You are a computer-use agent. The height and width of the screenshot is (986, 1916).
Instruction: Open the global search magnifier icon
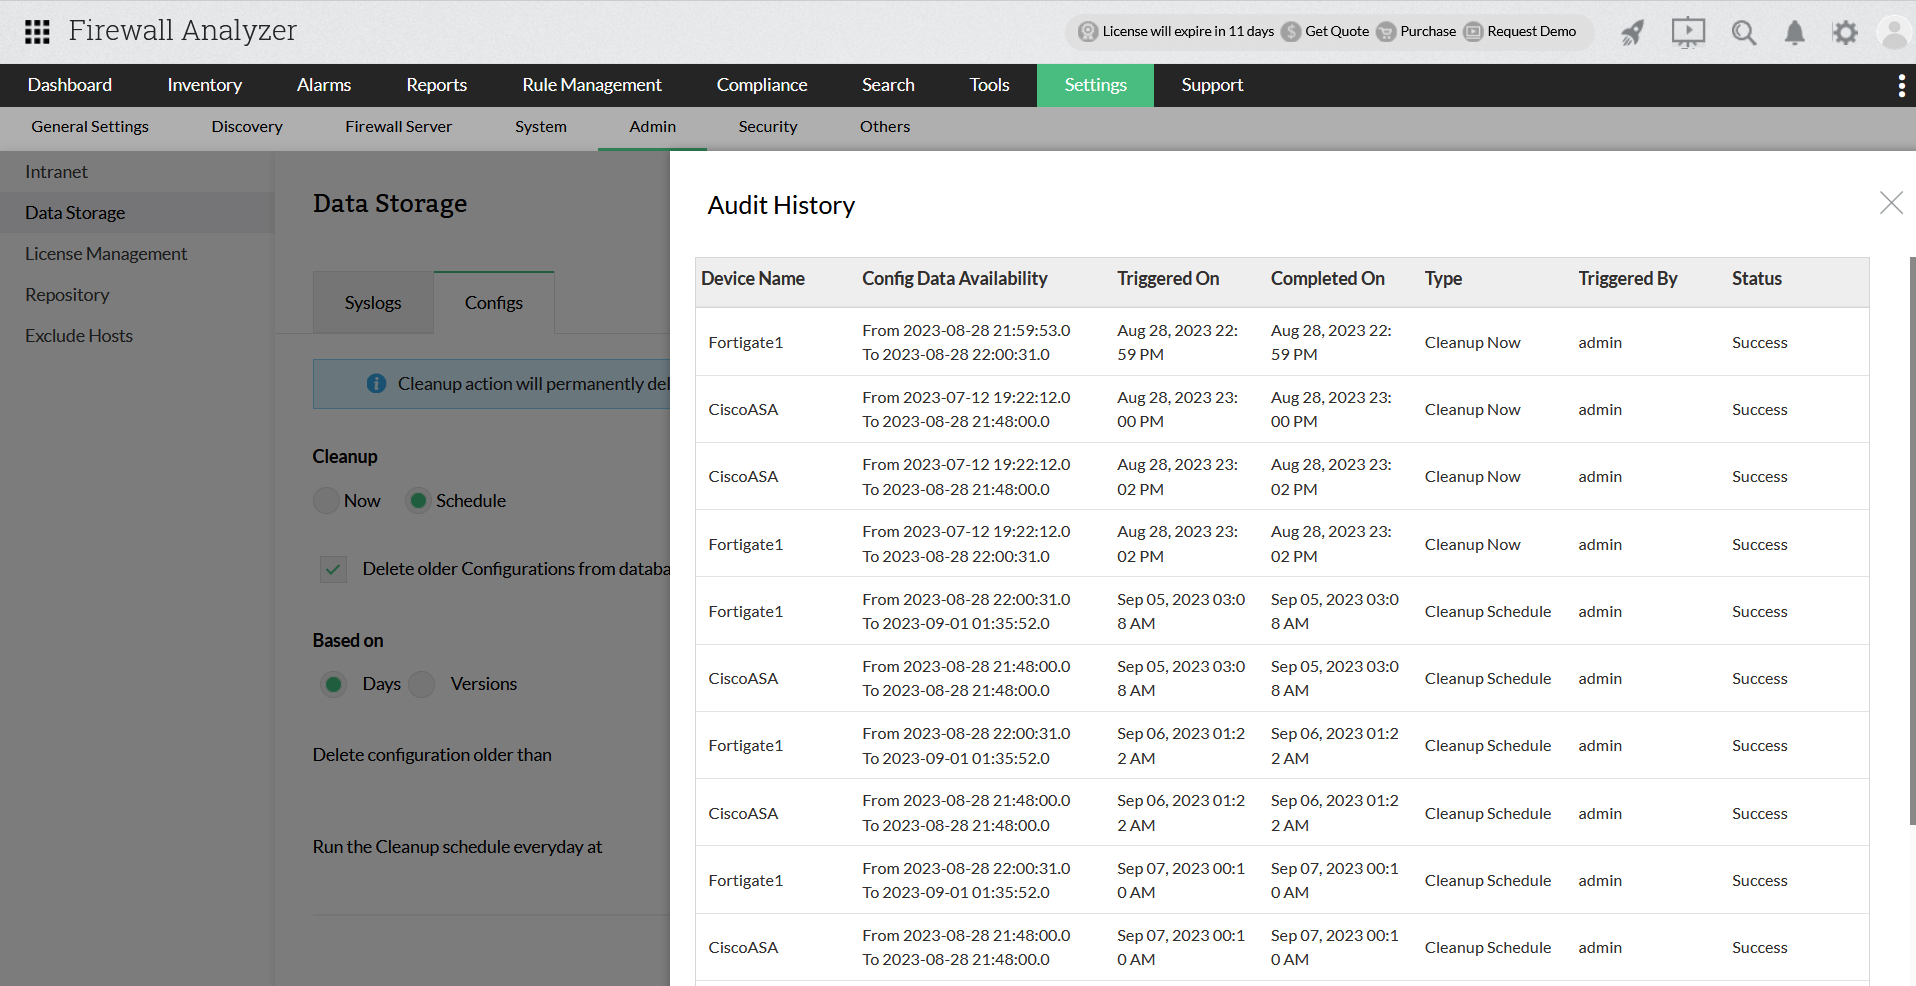pos(1743,32)
